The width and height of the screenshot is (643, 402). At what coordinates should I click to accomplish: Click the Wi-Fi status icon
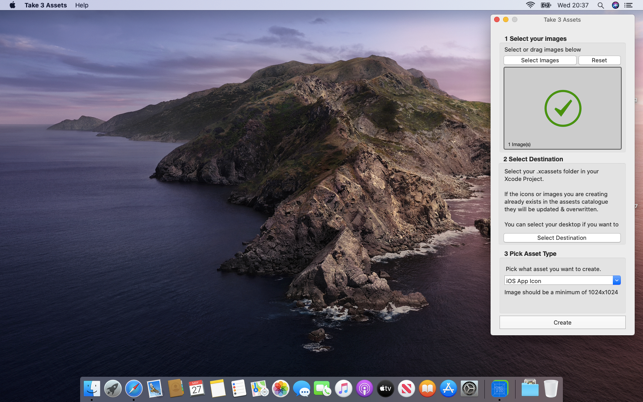click(530, 5)
